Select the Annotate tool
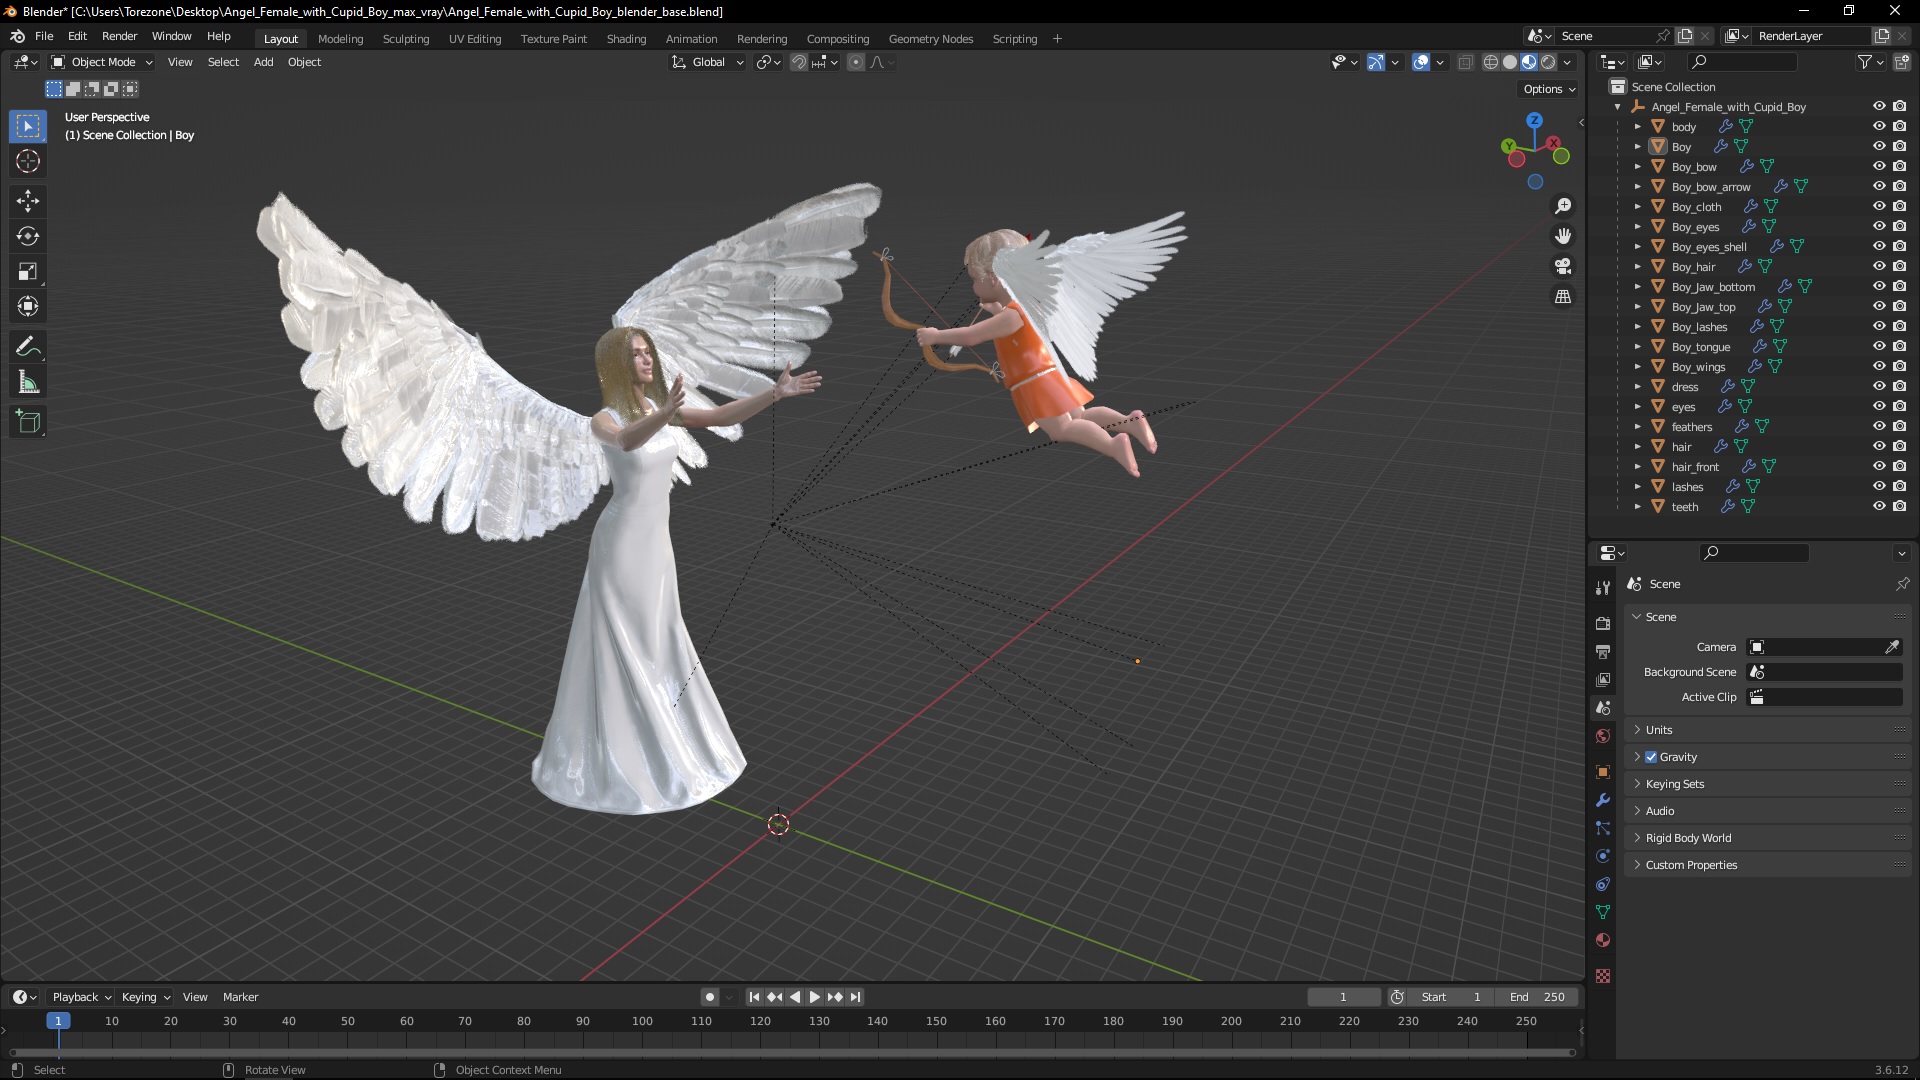 tap(28, 347)
